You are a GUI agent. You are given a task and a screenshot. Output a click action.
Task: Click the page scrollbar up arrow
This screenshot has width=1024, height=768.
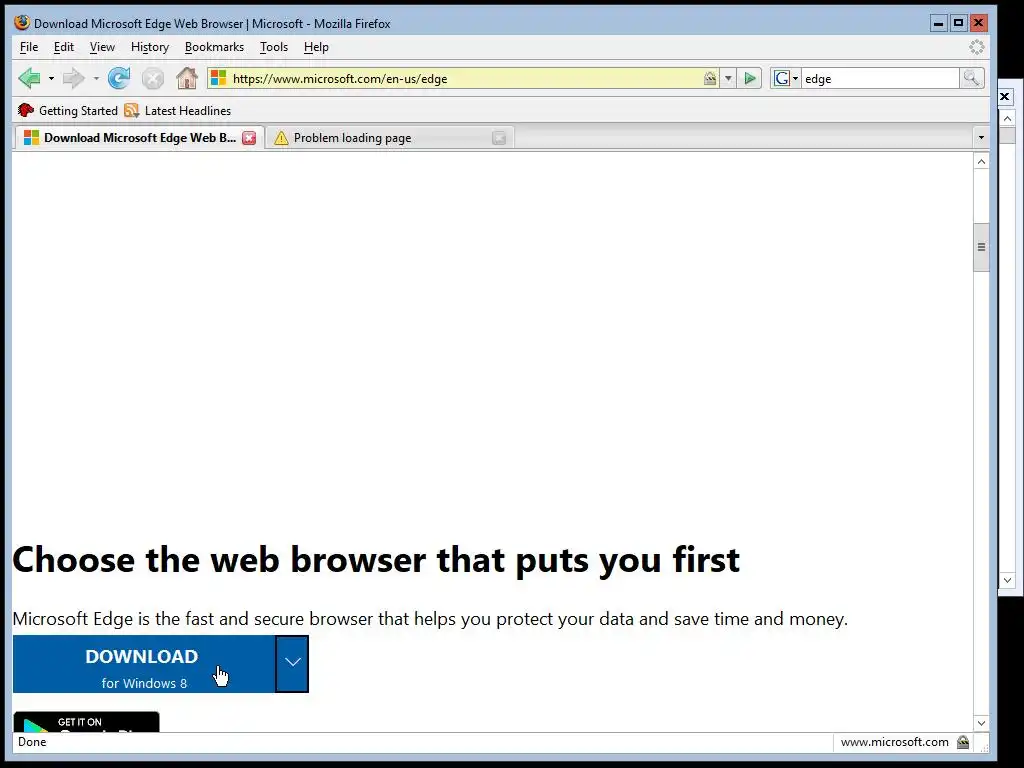coord(981,161)
